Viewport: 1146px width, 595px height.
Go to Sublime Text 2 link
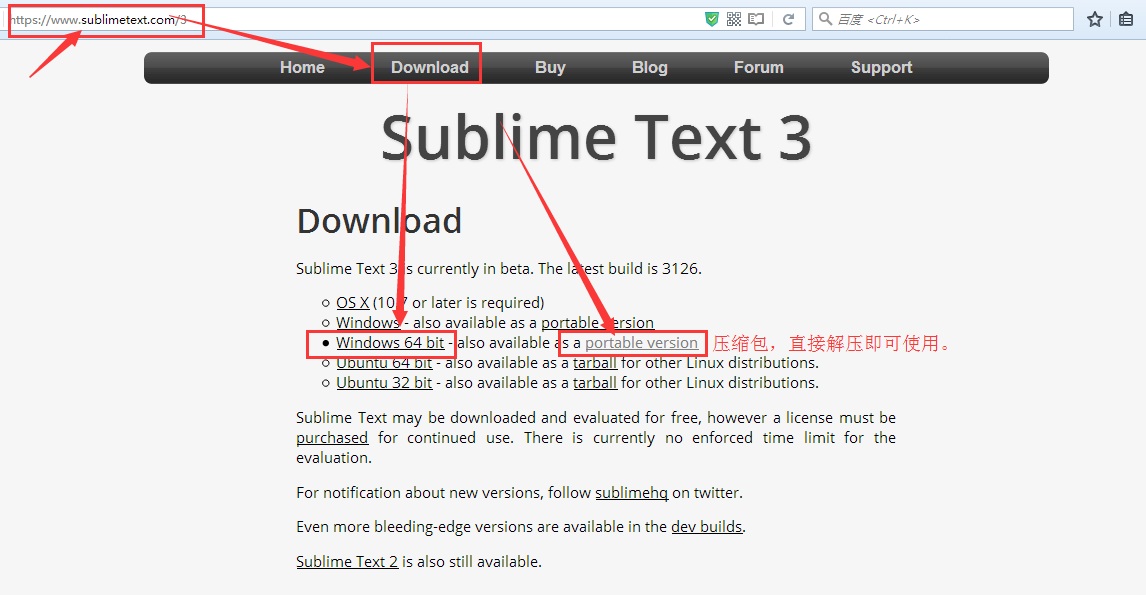tap(347, 562)
